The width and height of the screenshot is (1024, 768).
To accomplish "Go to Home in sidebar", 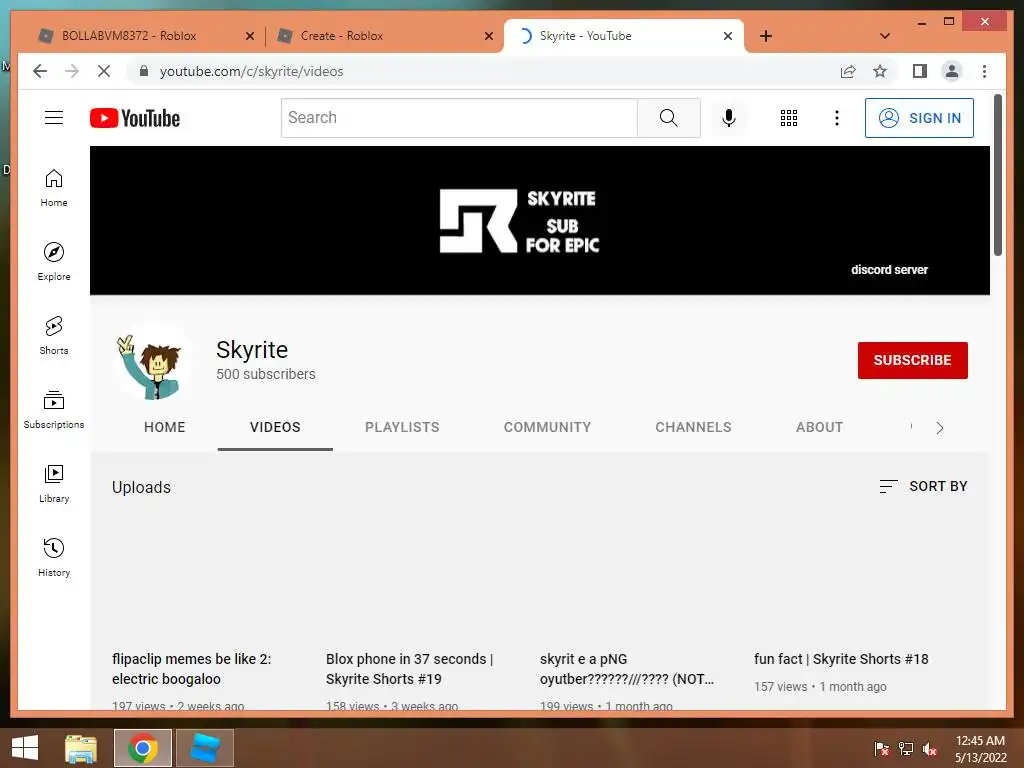I will (x=54, y=188).
